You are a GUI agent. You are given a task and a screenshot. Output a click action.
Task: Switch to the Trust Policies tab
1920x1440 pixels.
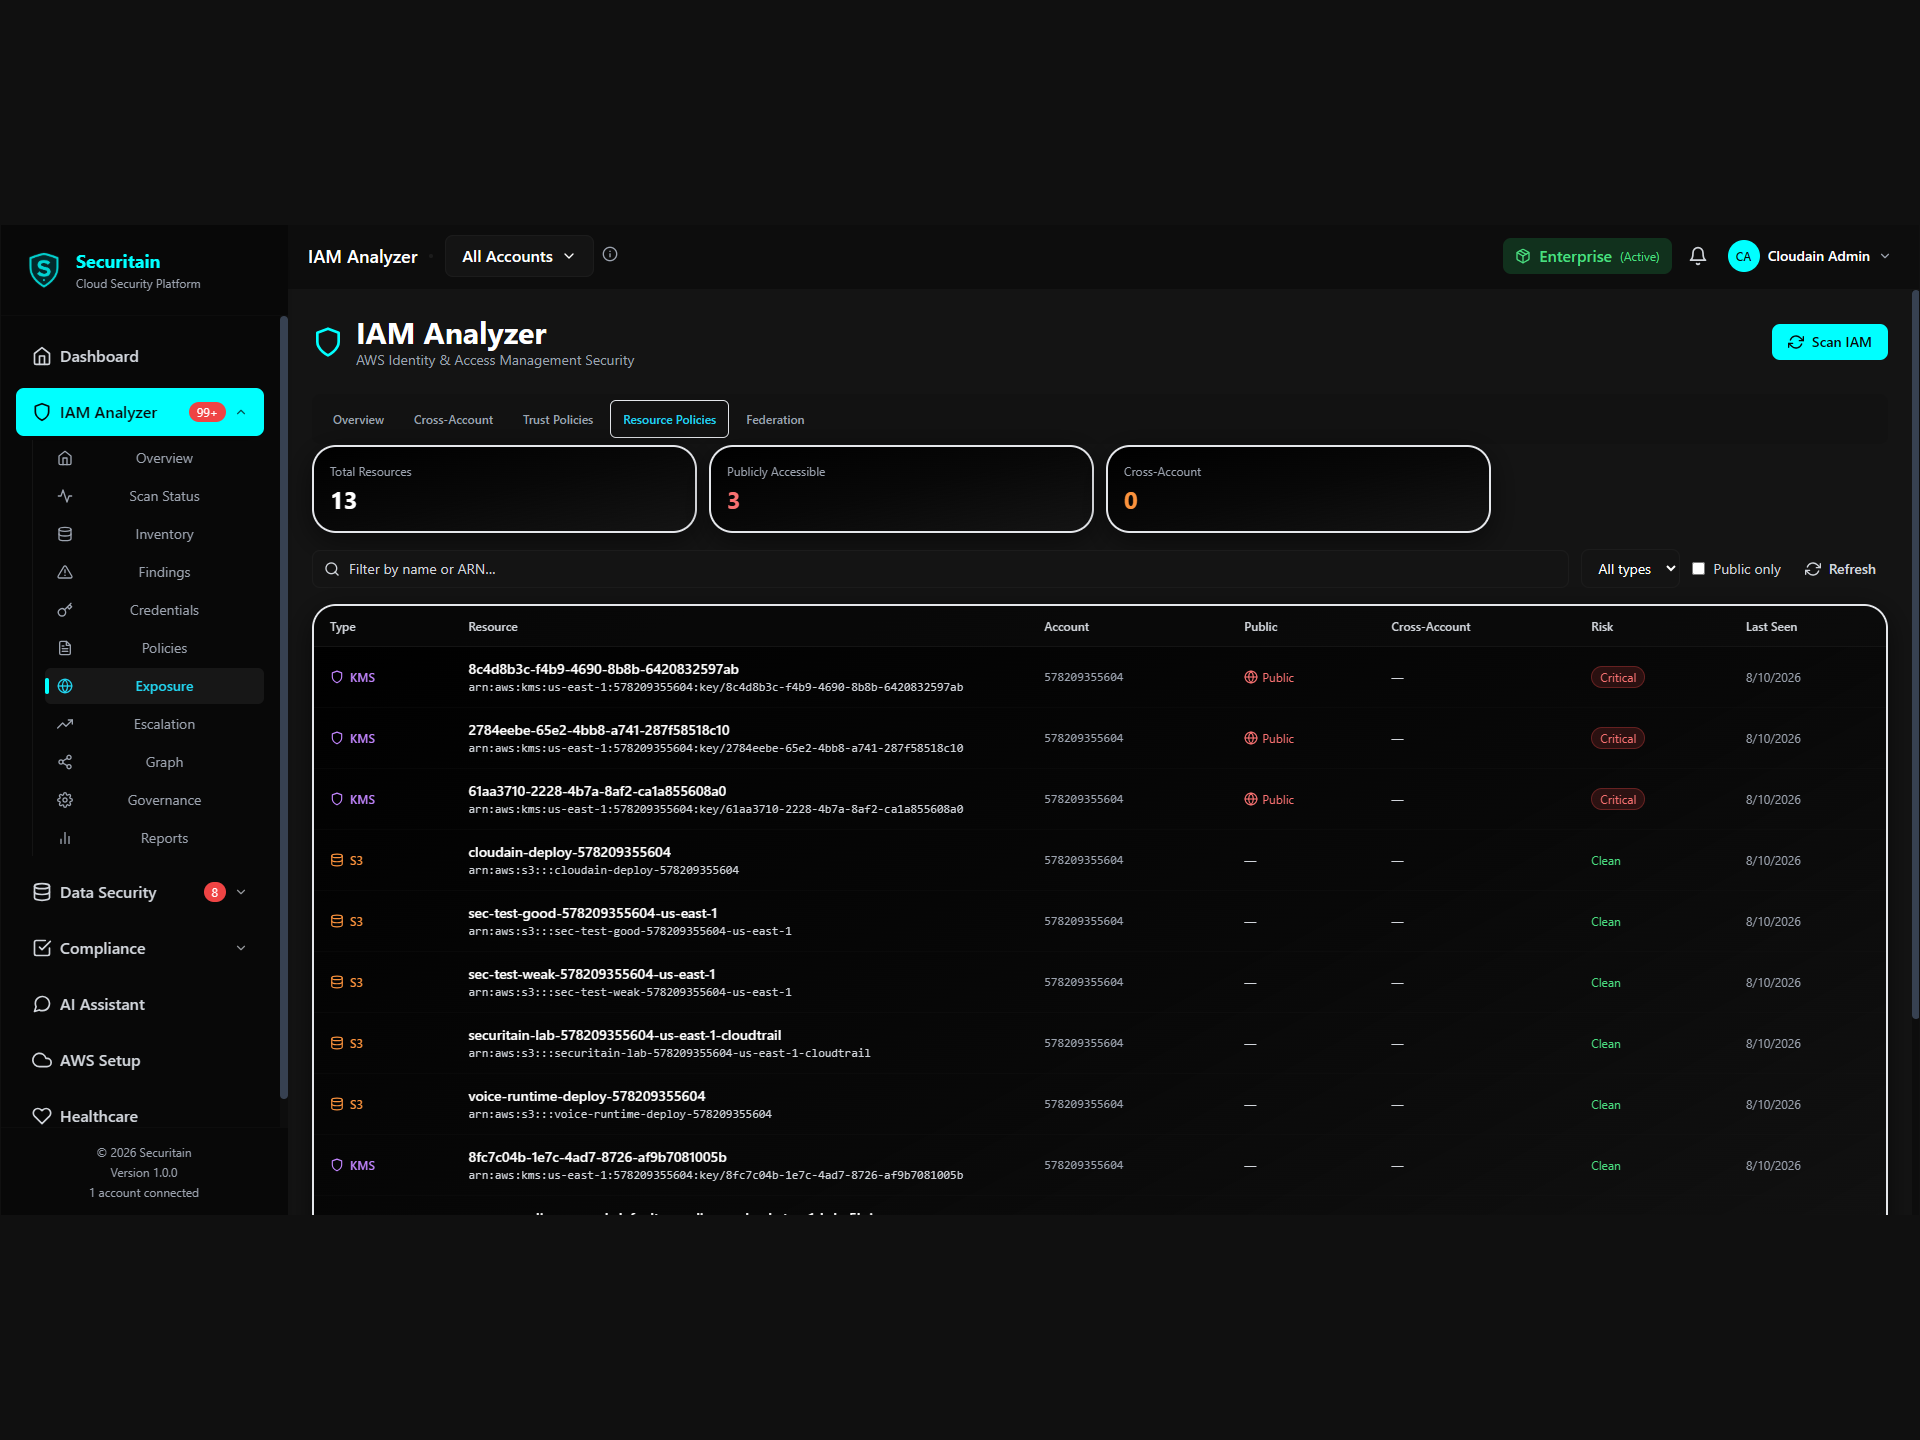point(558,419)
